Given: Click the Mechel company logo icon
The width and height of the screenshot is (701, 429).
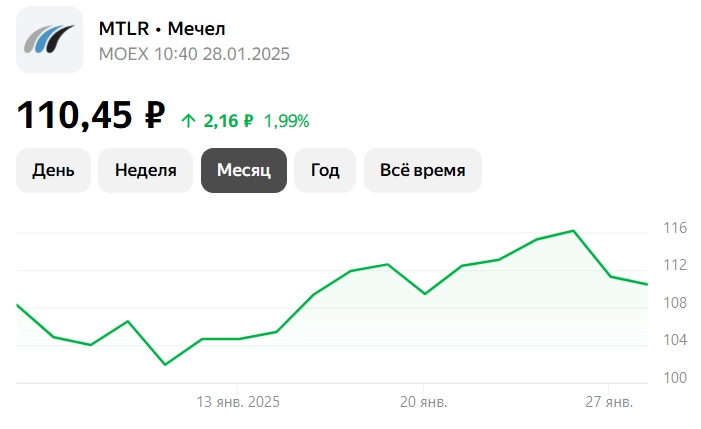Looking at the screenshot, I should (x=49, y=40).
